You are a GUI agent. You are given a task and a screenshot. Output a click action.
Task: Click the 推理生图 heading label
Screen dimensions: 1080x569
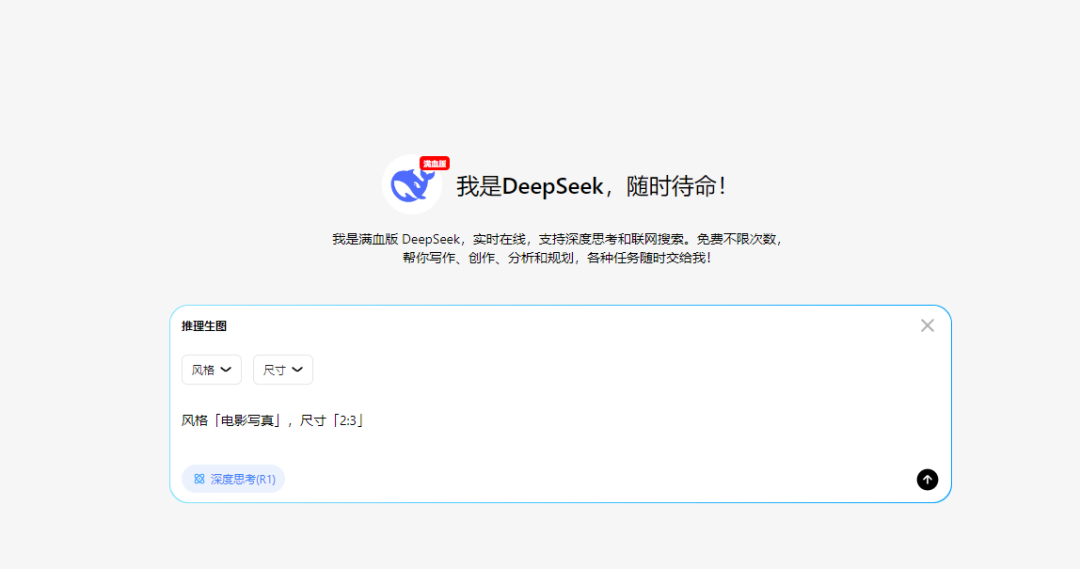coord(204,326)
